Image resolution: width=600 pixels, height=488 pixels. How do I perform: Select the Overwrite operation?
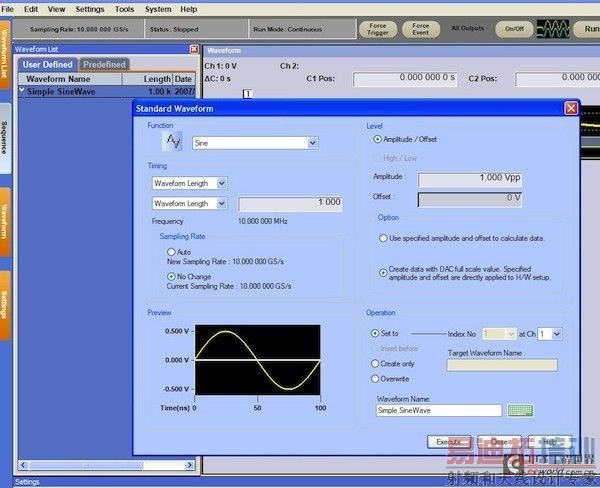tap(375, 379)
